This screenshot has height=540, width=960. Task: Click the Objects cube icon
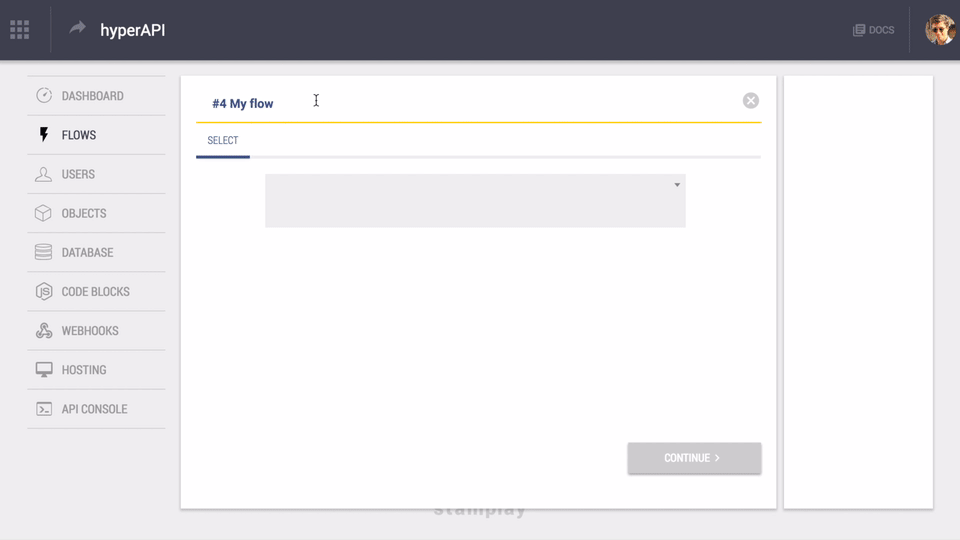click(x=43, y=213)
